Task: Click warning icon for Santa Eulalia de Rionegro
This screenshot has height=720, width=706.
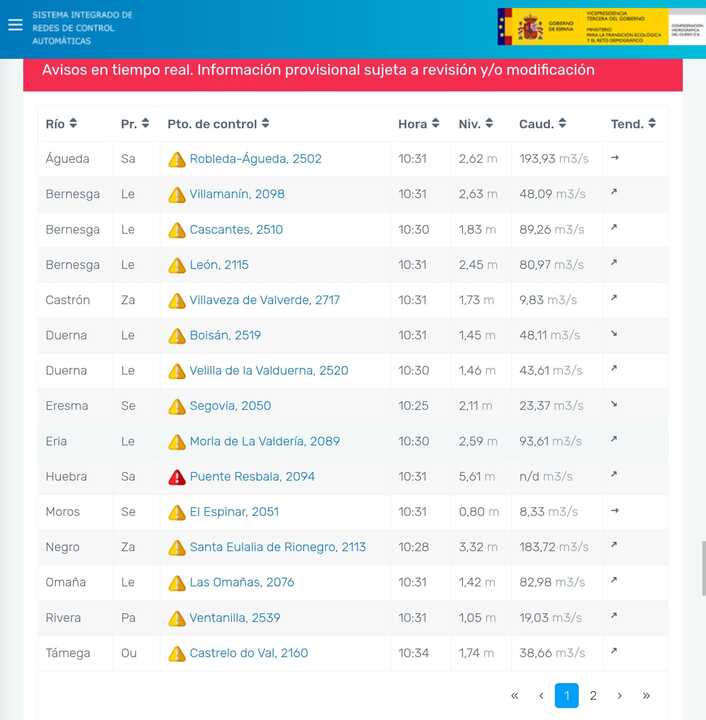Action: [177, 548]
